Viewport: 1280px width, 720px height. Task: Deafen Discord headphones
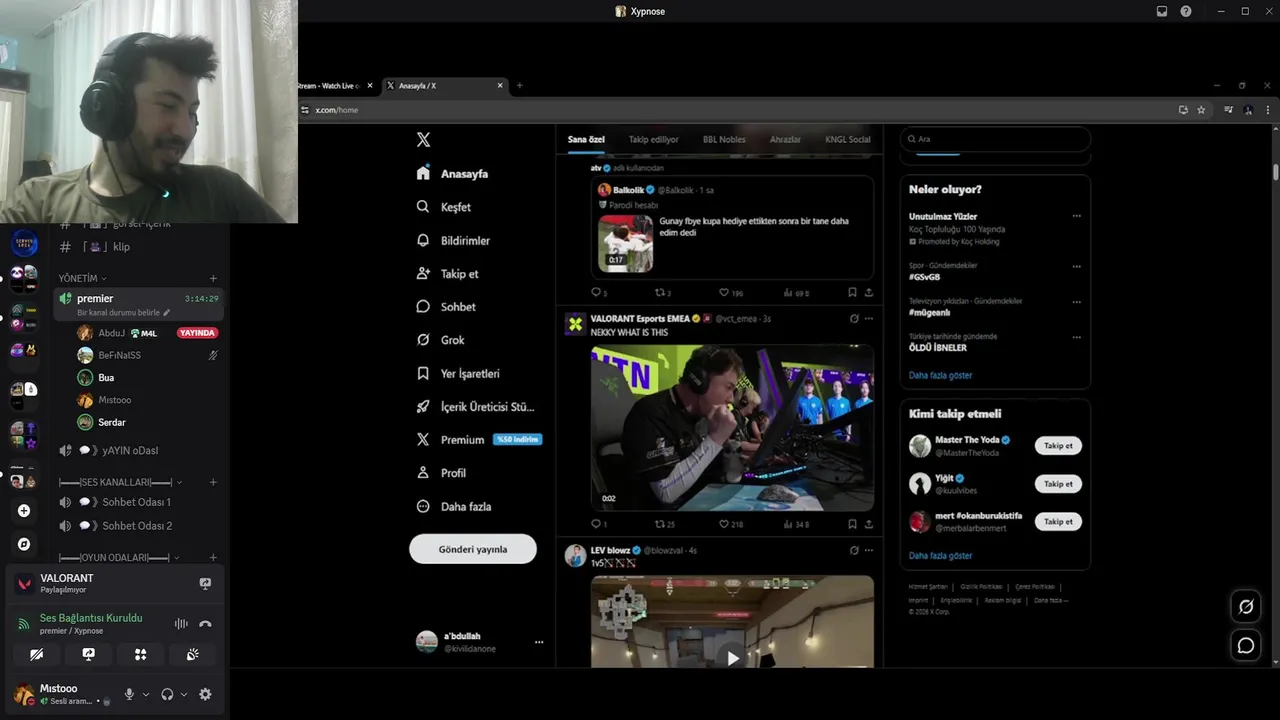click(x=167, y=694)
